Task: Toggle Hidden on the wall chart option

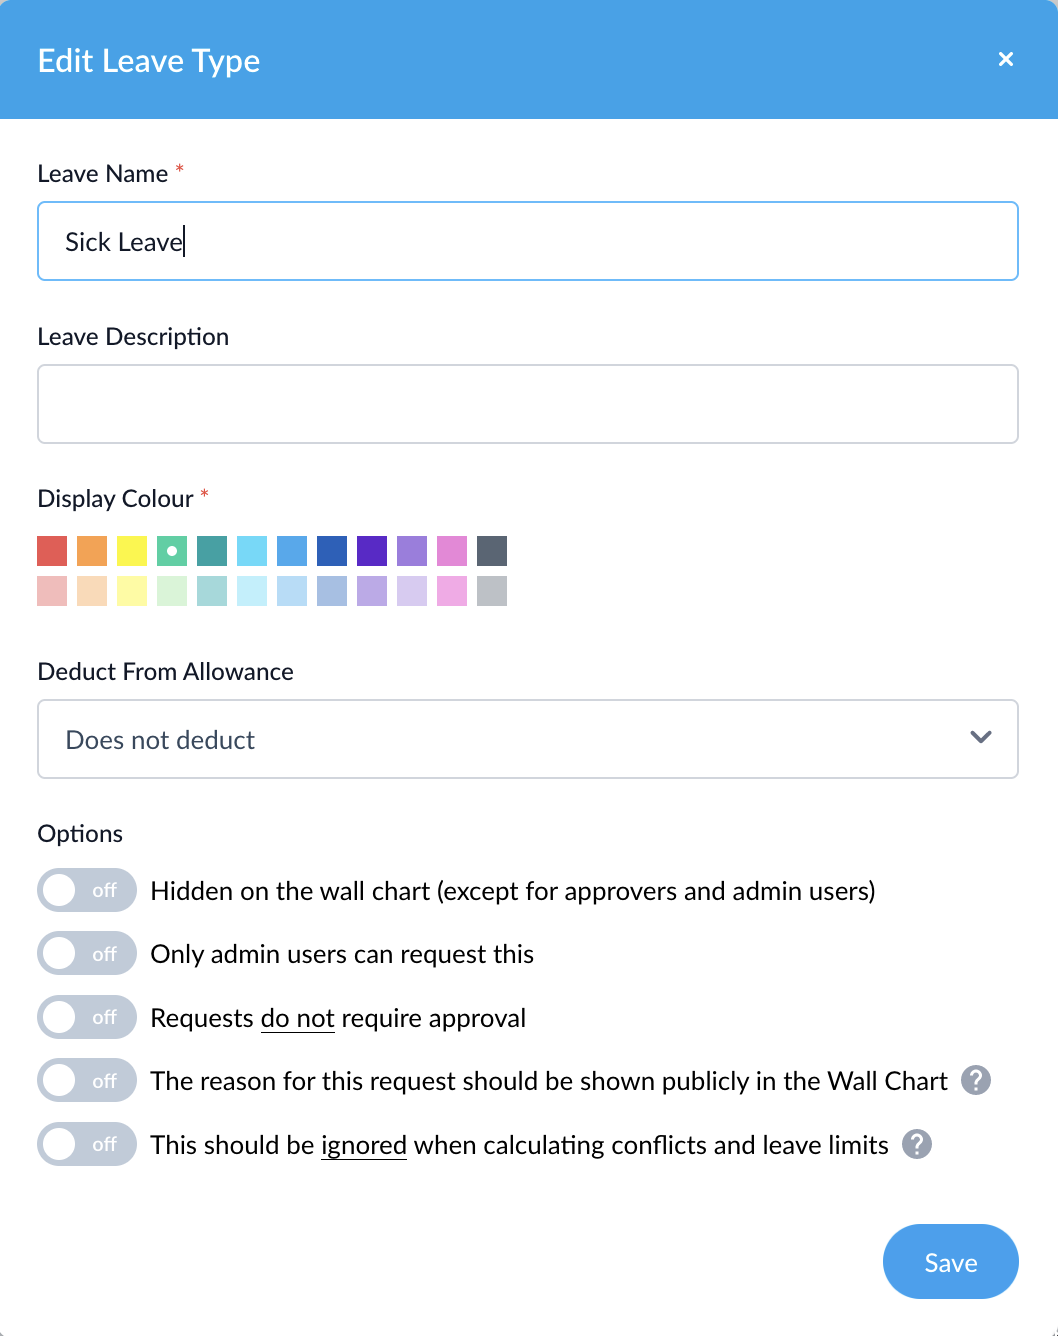Action: [87, 890]
